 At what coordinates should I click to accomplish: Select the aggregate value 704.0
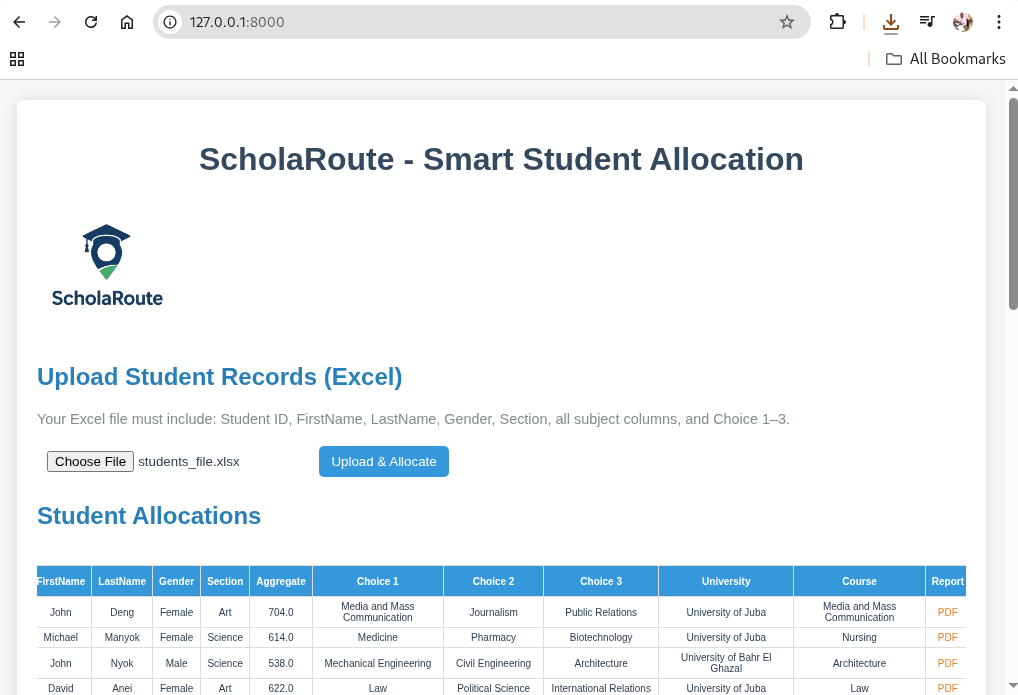click(x=280, y=612)
